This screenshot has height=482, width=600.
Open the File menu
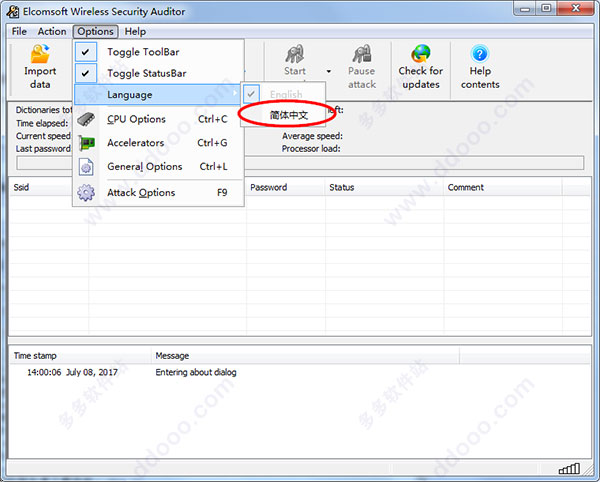click(19, 31)
